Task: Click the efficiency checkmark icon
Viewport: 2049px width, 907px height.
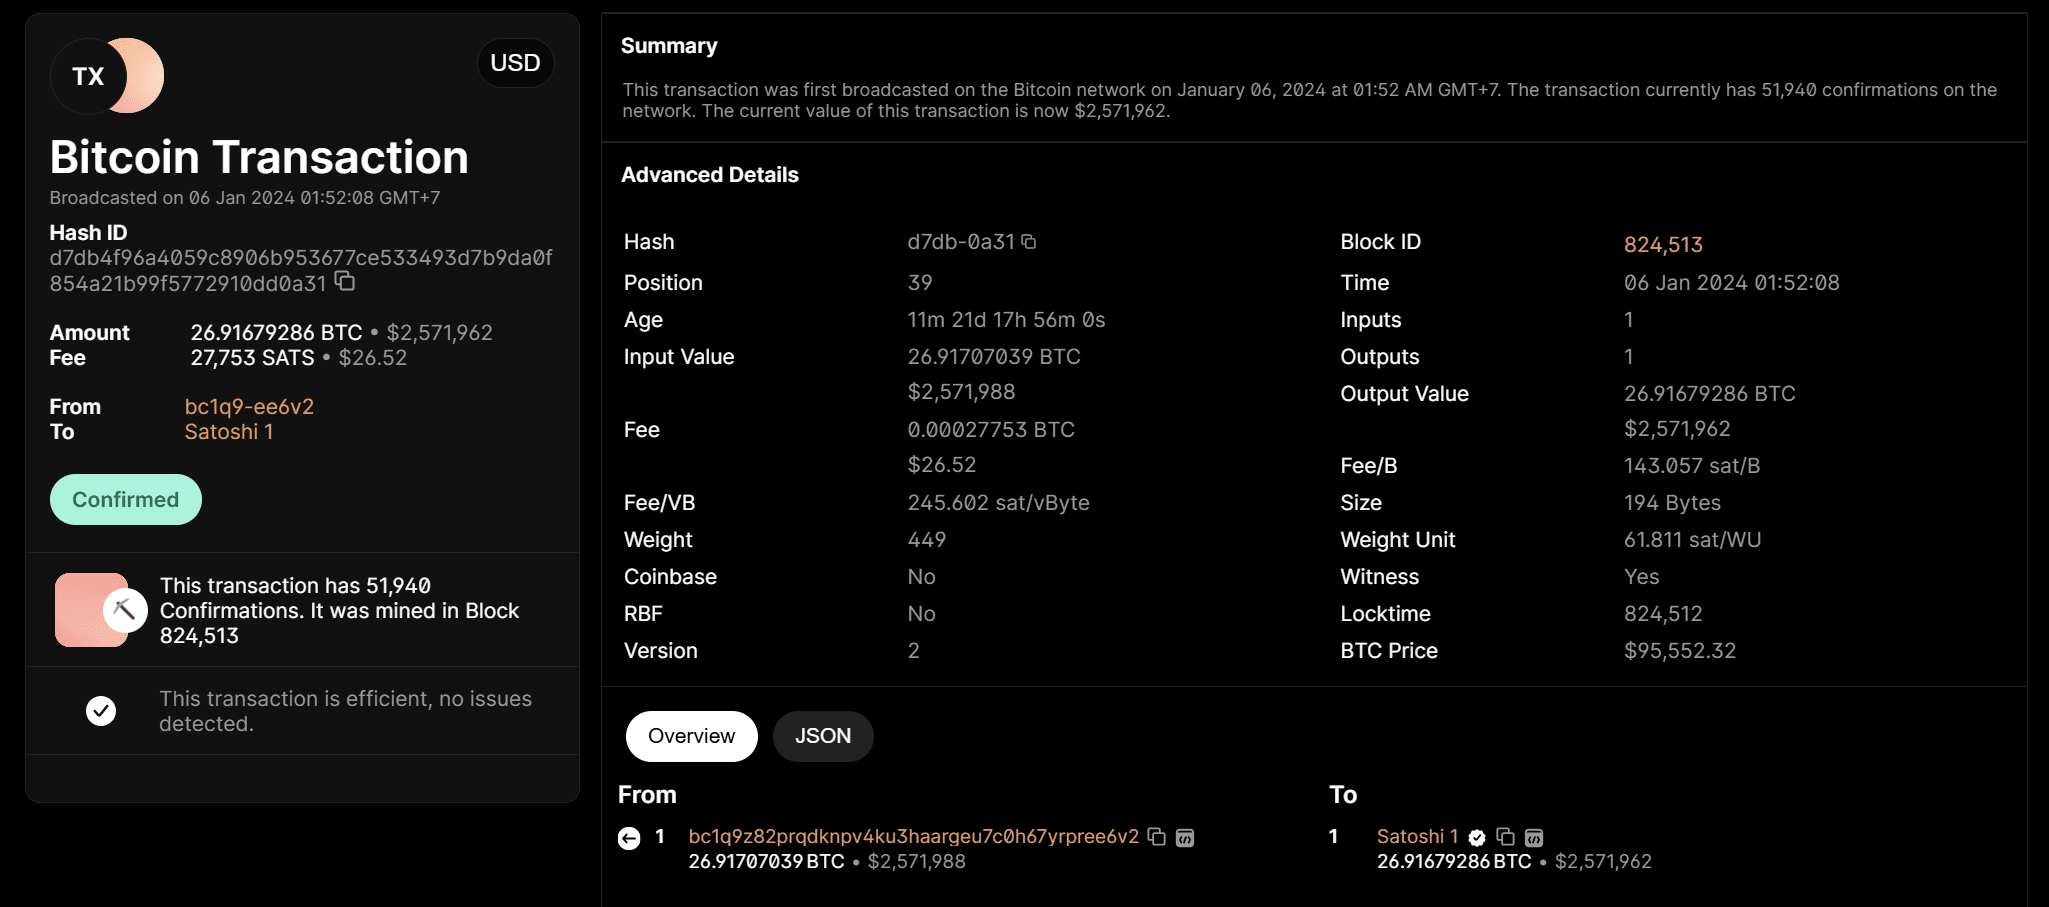Action: [101, 711]
